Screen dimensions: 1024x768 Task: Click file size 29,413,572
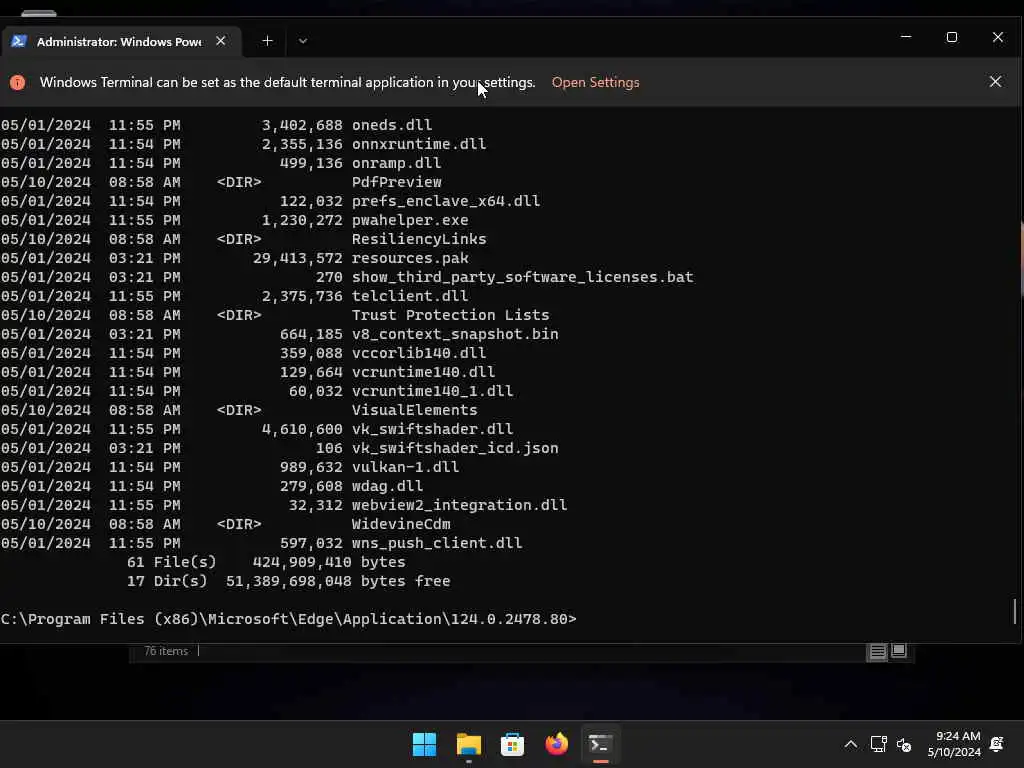[297, 258]
